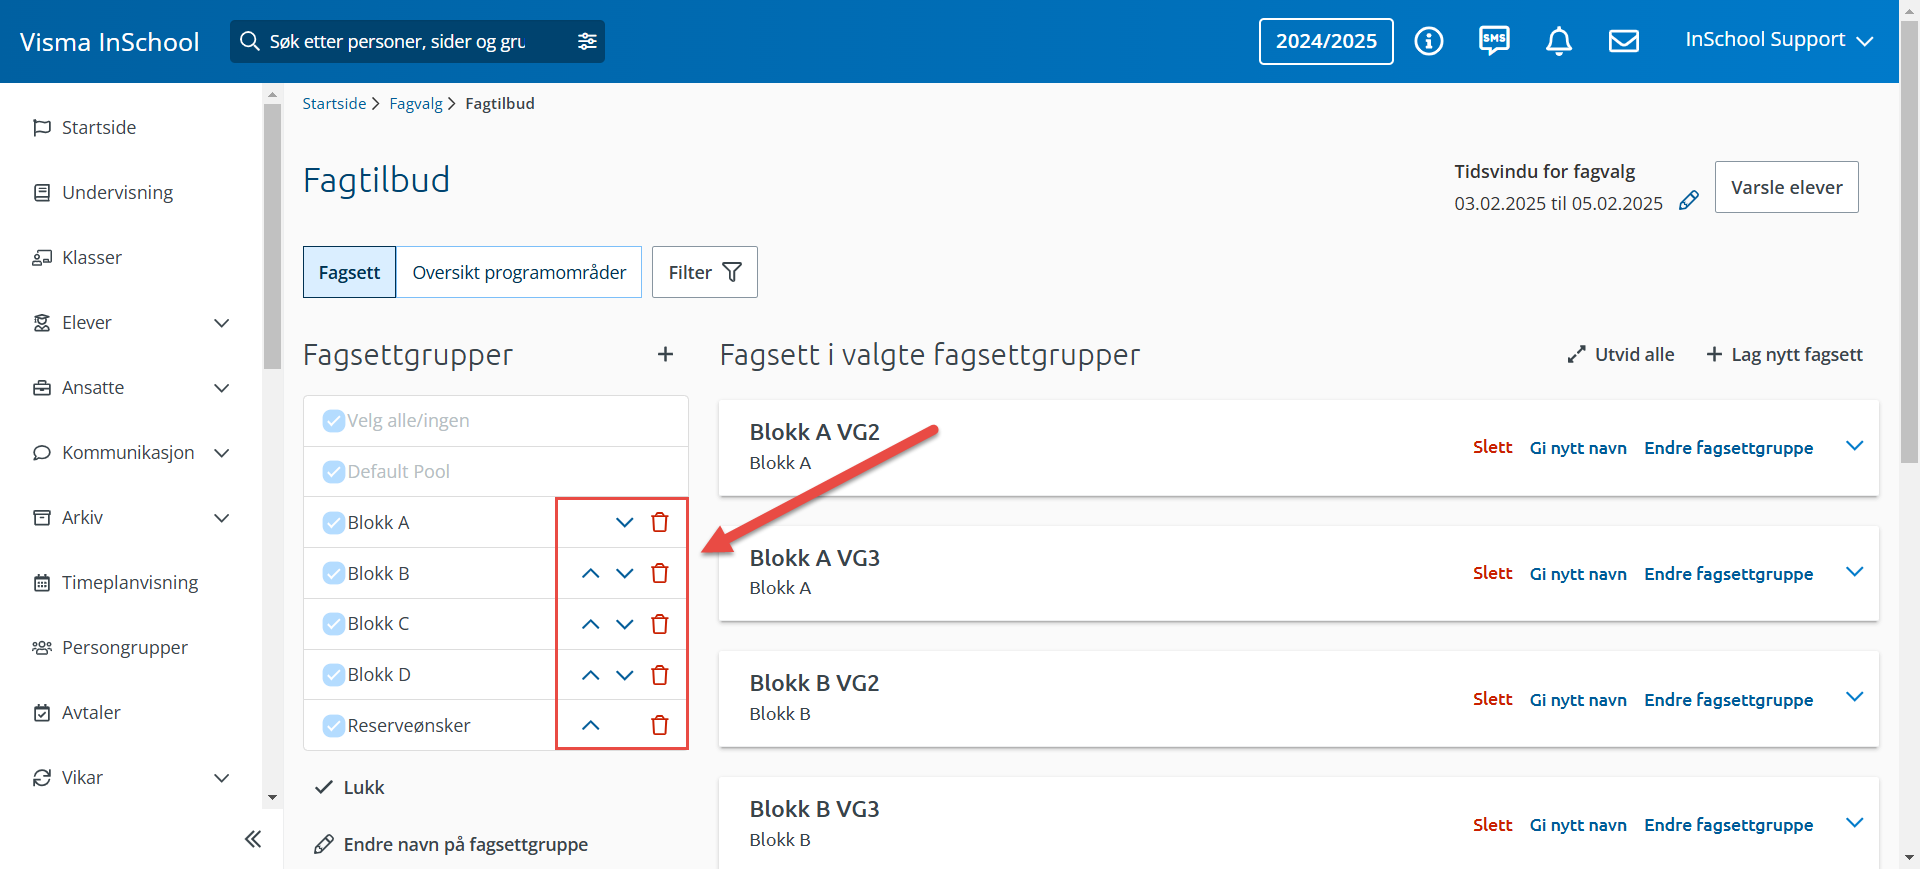This screenshot has height=869, width=1920.
Task: Open the information icon in header
Action: coord(1429,41)
